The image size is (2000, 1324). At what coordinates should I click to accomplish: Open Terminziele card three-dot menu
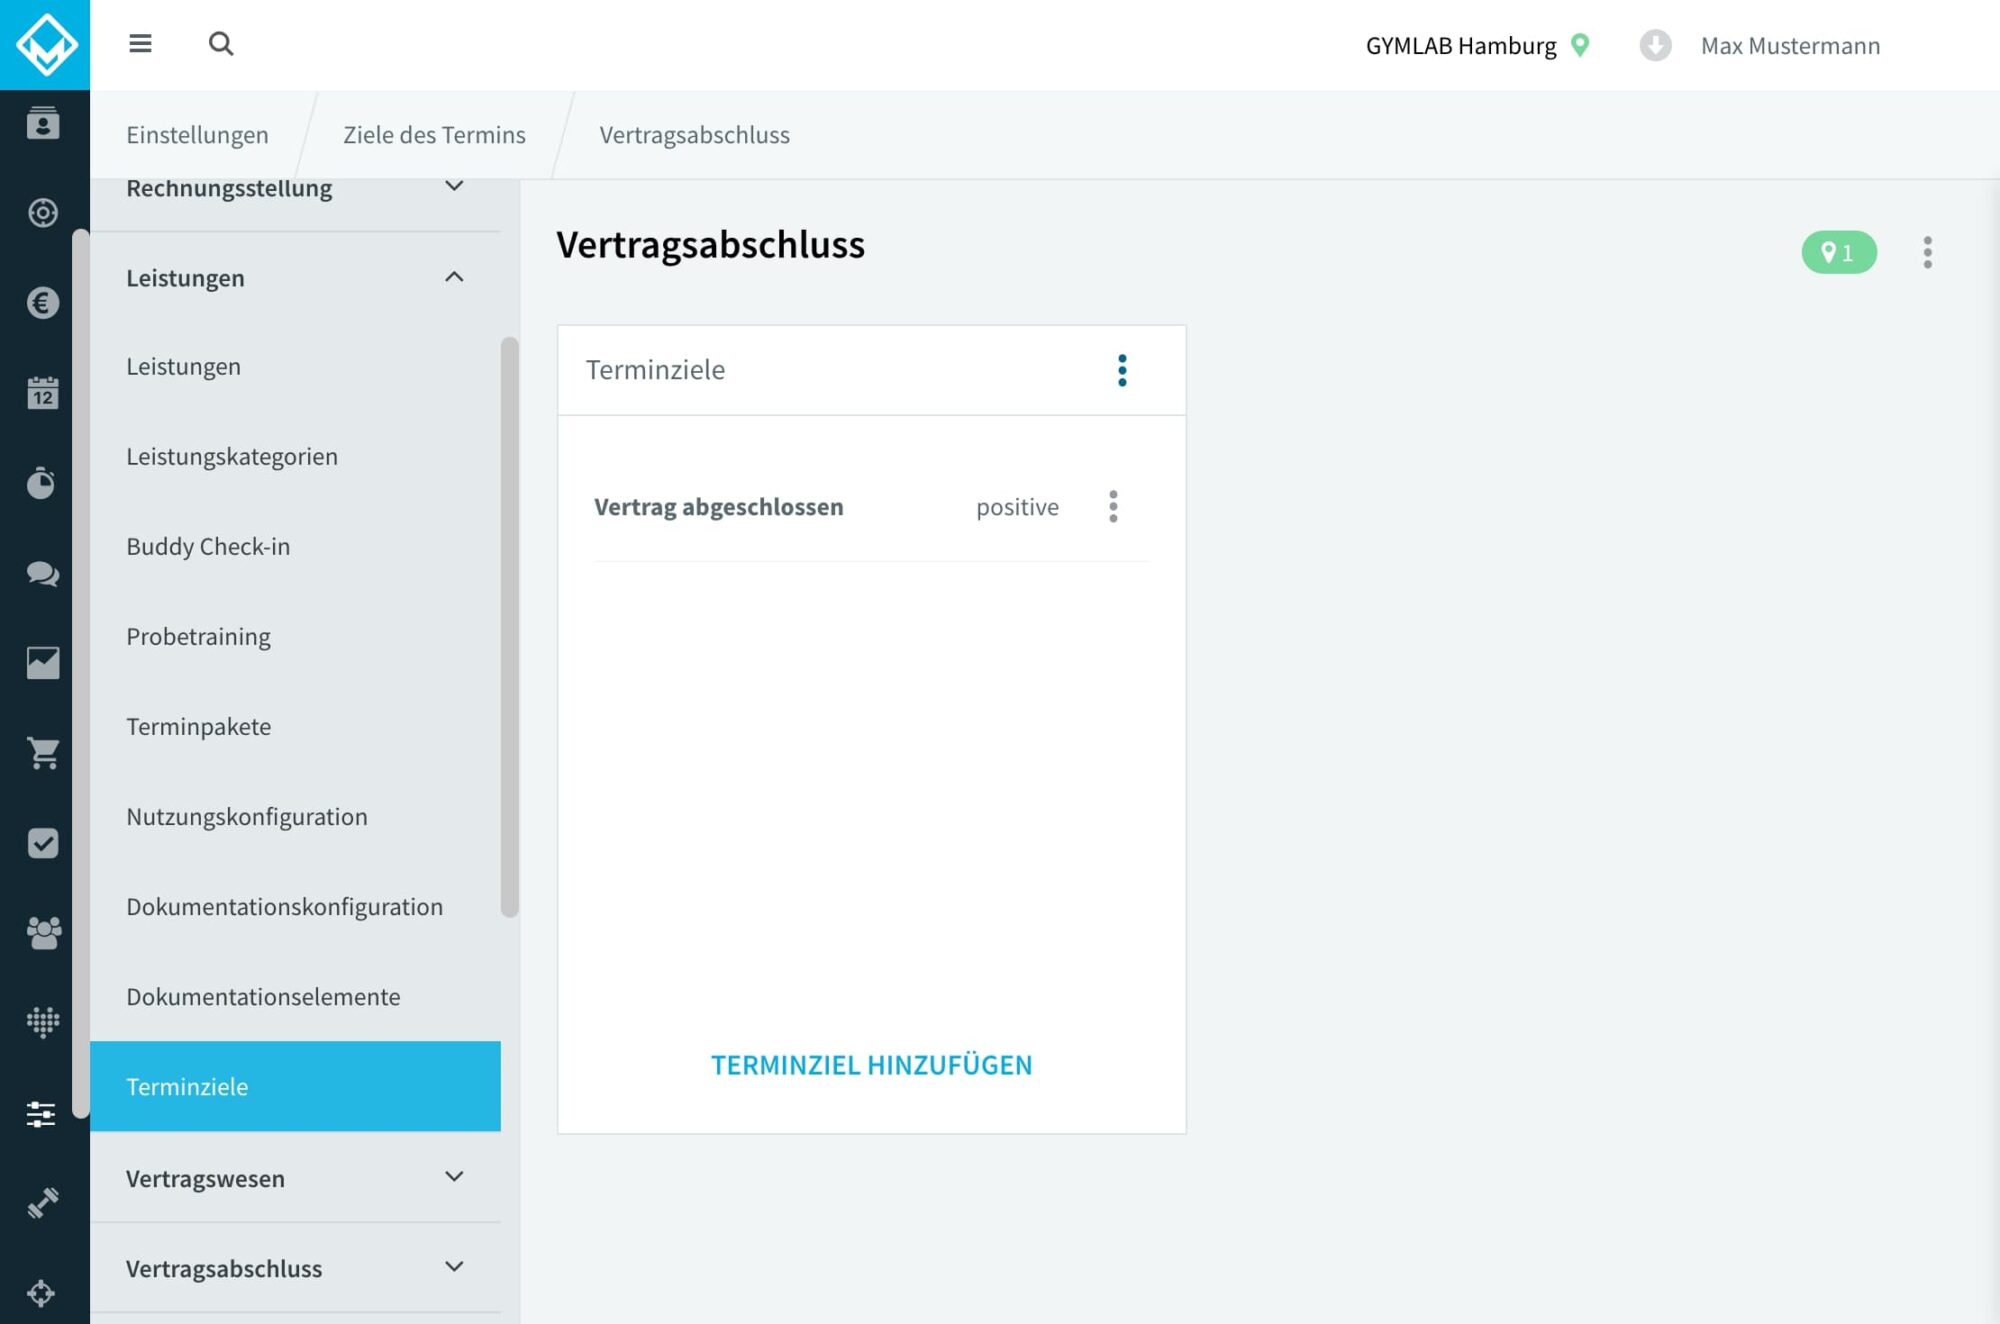1122,370
